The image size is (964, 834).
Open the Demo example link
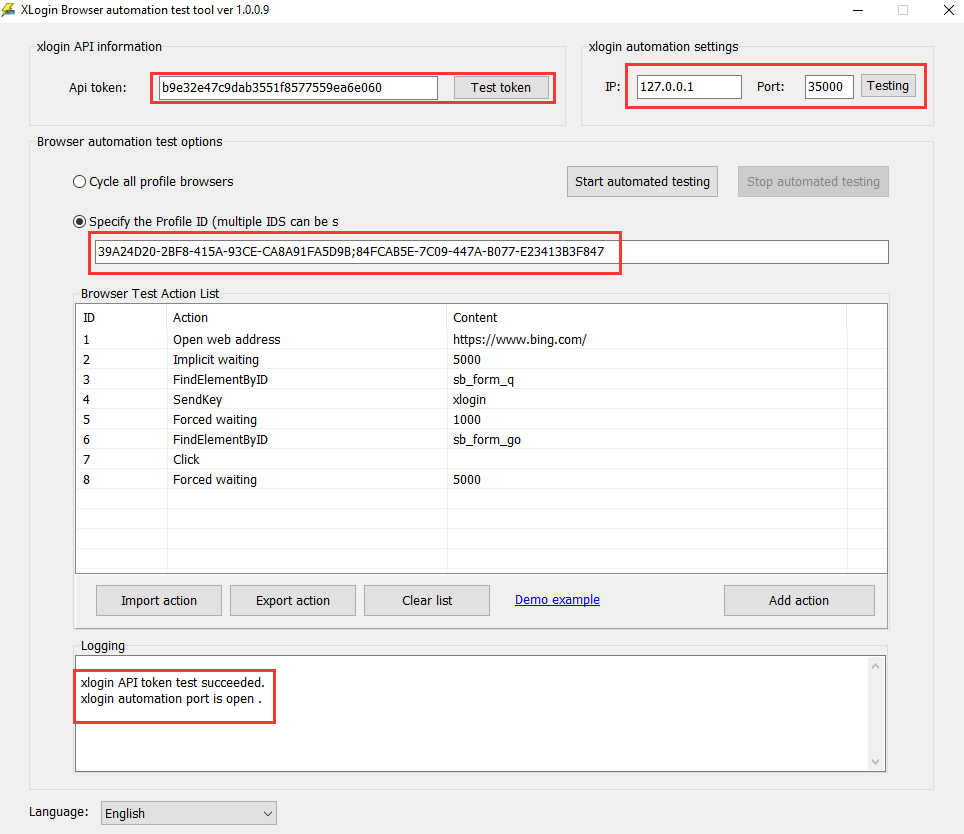tap(557, 600)
